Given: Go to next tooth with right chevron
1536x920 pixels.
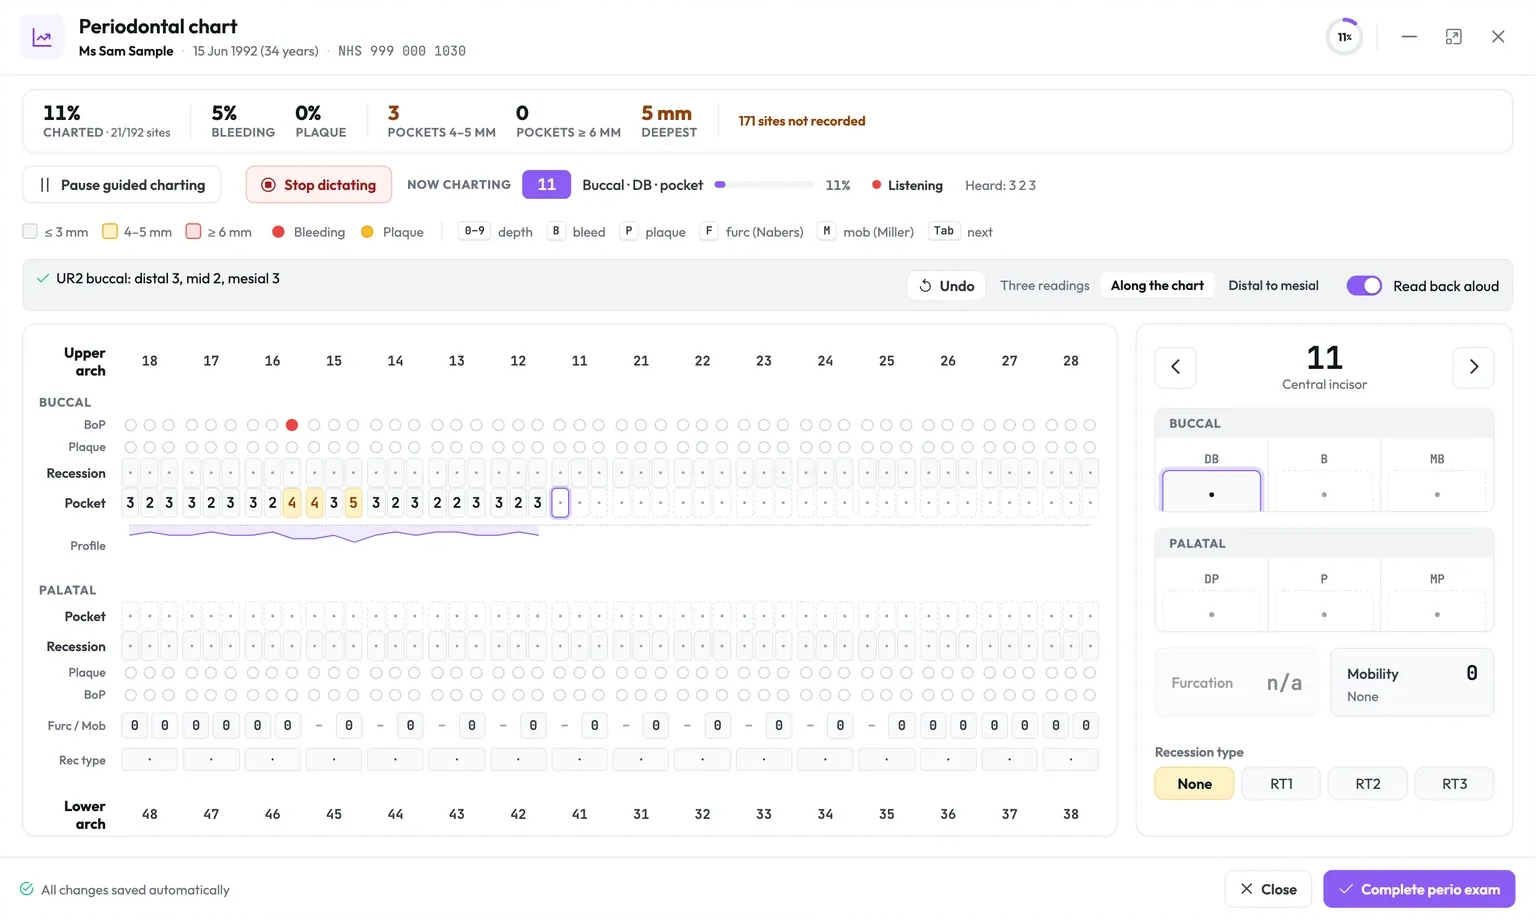Looking at the screenshot, I should point(1473,367).
